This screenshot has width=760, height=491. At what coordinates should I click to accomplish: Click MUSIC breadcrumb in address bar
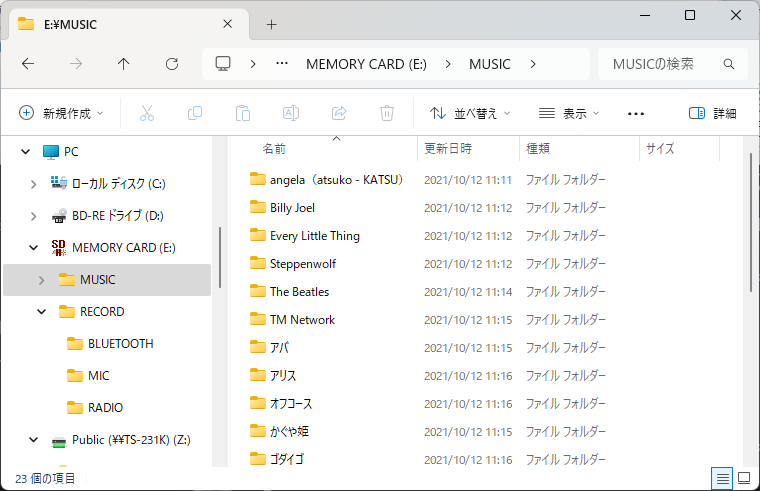[490, 64]
